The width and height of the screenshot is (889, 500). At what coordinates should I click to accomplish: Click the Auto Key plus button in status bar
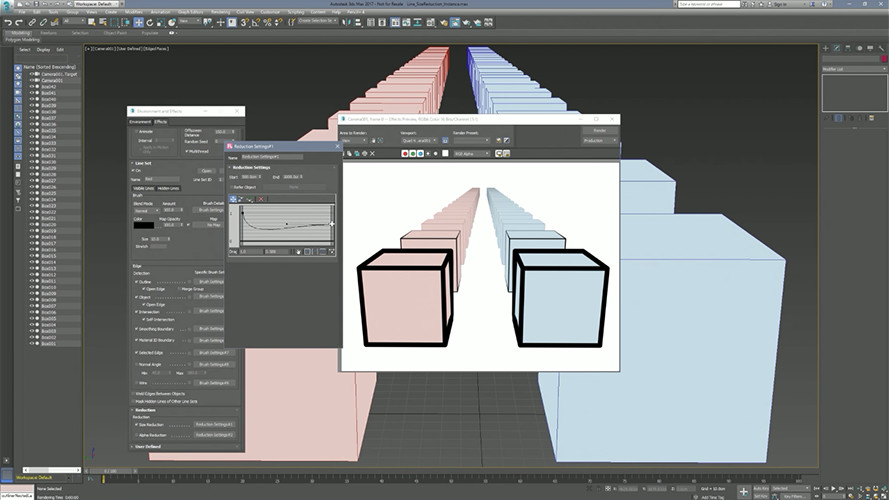[744, 491]
